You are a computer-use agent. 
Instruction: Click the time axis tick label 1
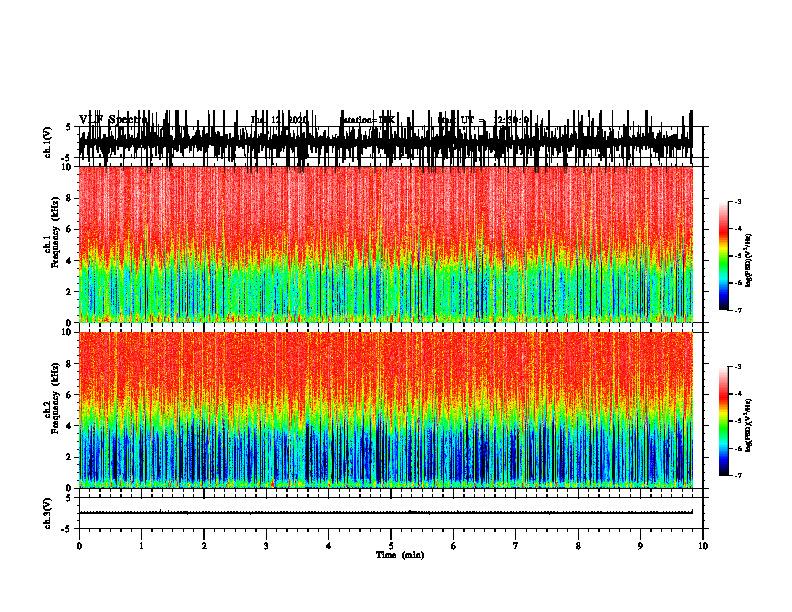(141, 546)
